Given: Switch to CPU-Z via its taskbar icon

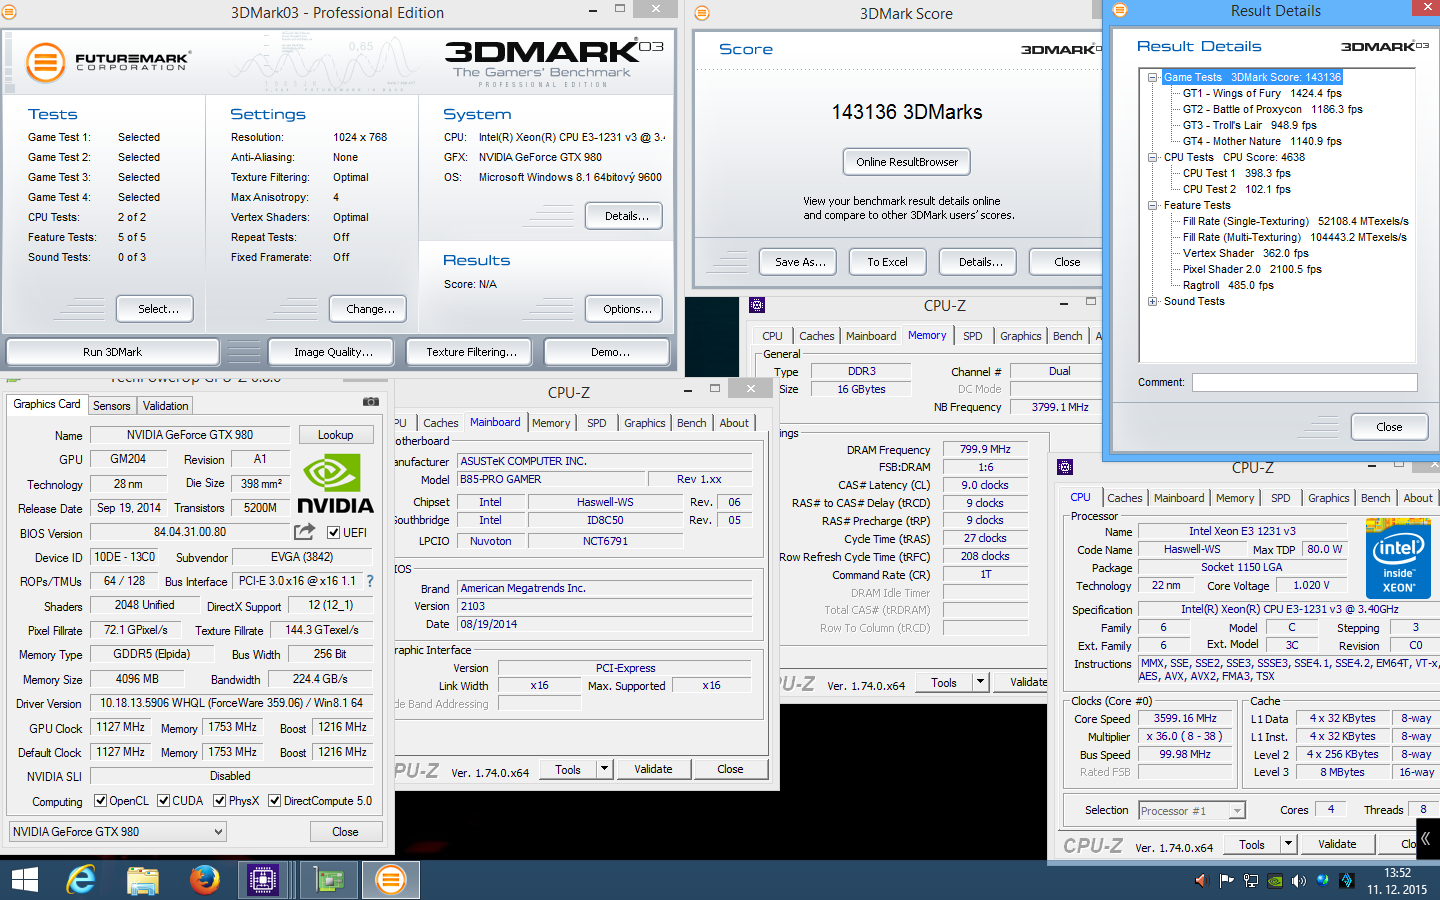Looking at the screenshot, I should pos(263,880).
